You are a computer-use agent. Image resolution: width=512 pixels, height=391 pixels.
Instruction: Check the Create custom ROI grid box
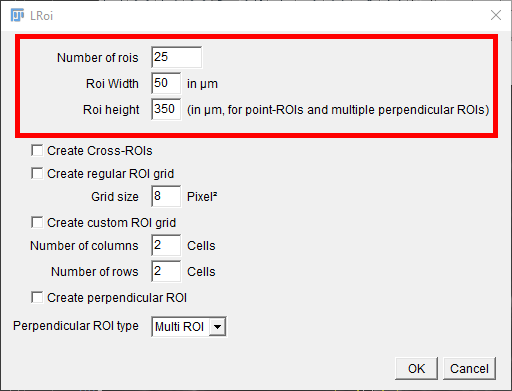pyautogui.click(x=37, y=222)
